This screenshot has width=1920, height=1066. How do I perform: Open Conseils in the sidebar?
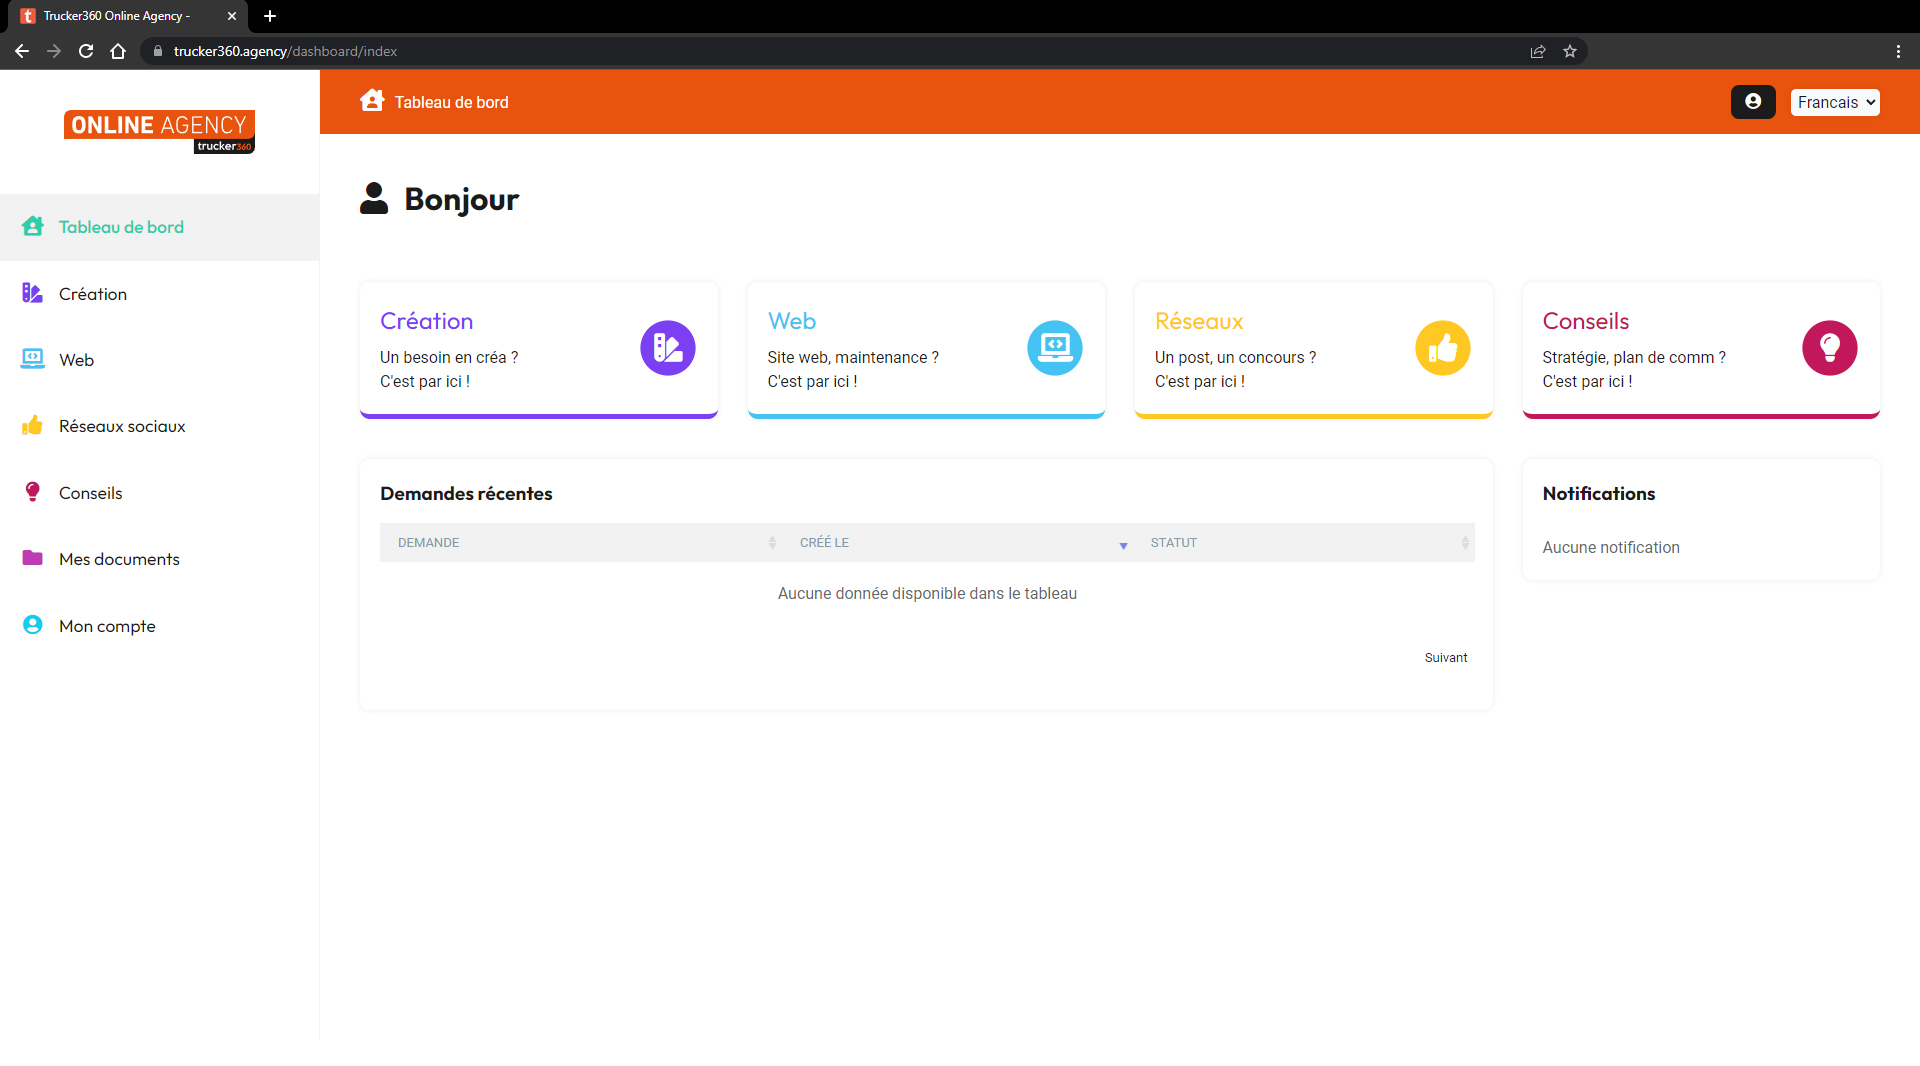(x=160, y=493)
